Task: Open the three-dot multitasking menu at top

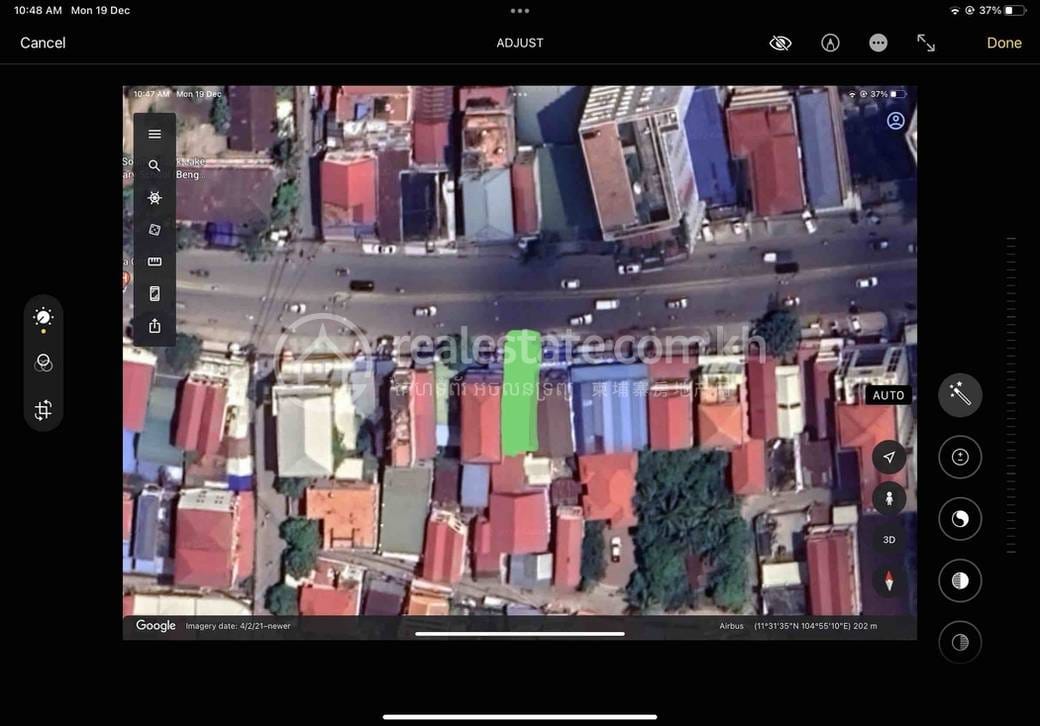Action: click(x=520, y=11)
